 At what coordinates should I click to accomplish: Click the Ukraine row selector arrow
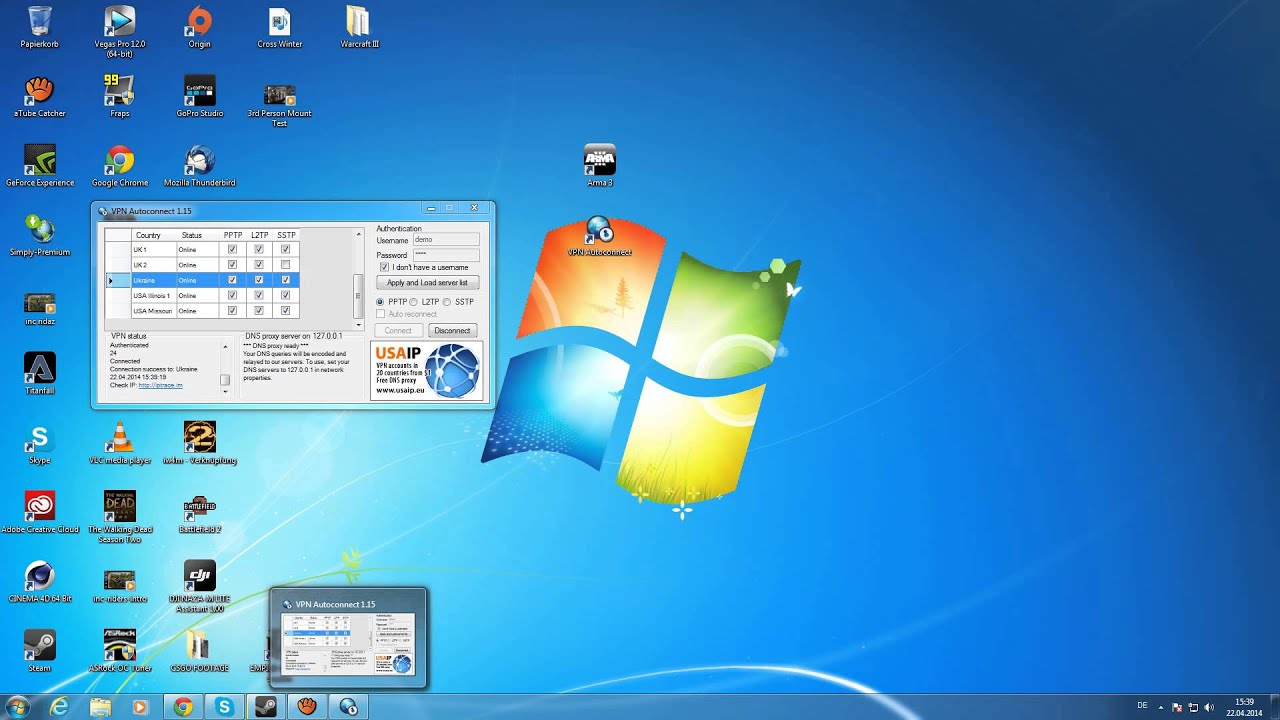(x=111, y=281)
